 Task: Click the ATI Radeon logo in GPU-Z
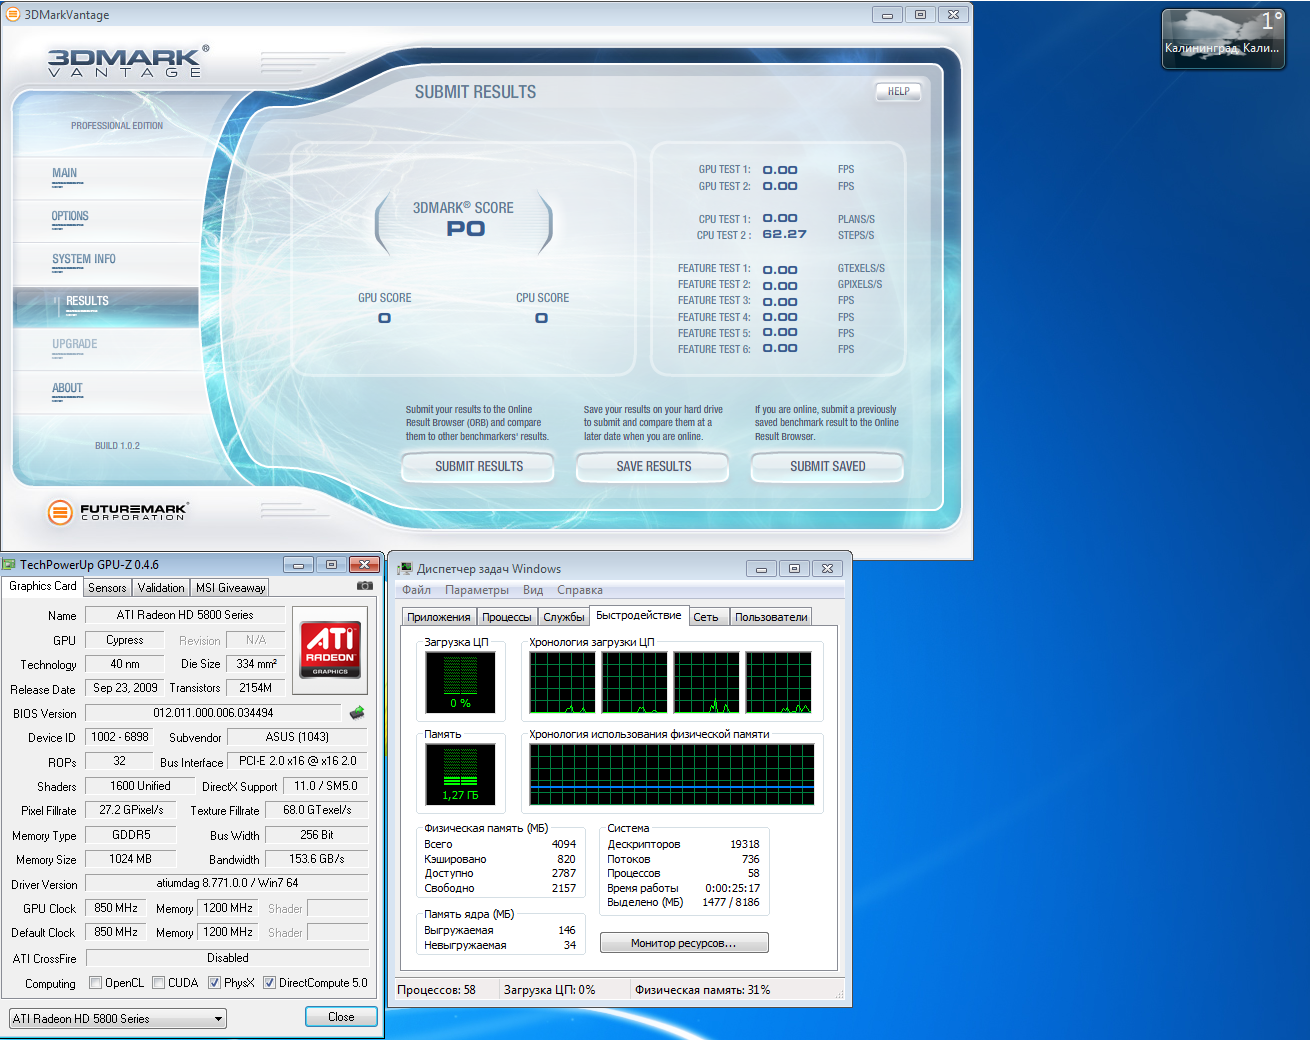click(330, 650)
